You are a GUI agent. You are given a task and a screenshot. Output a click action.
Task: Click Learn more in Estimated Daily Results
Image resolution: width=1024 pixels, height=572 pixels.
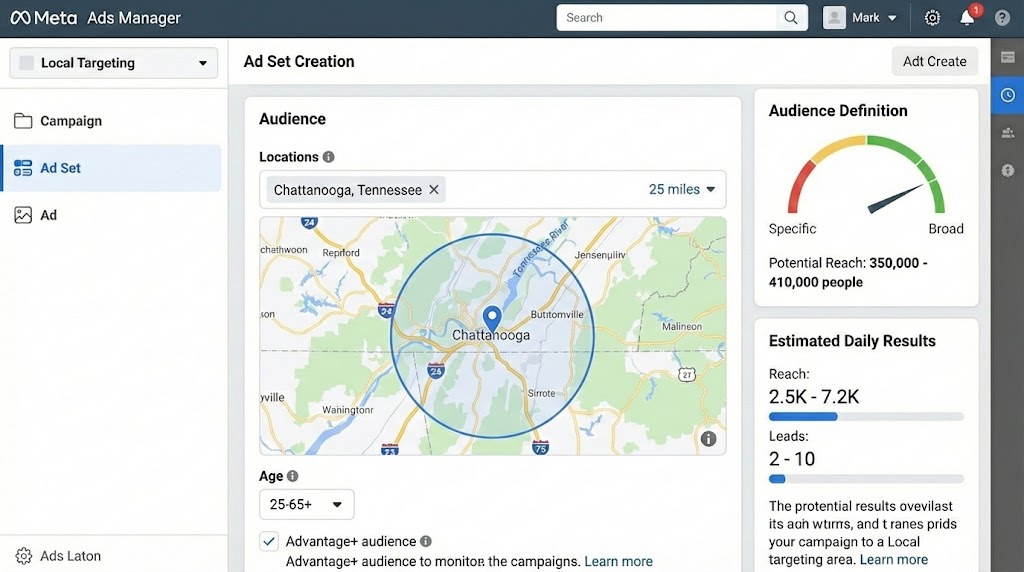893,560
